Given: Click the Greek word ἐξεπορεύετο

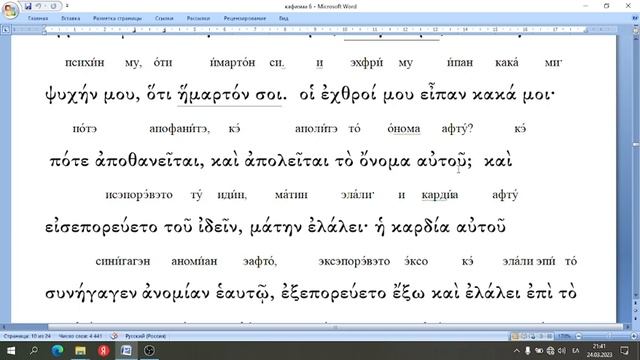Looking at the screenshot, I should pyautogui.click(x=333, y=293).
